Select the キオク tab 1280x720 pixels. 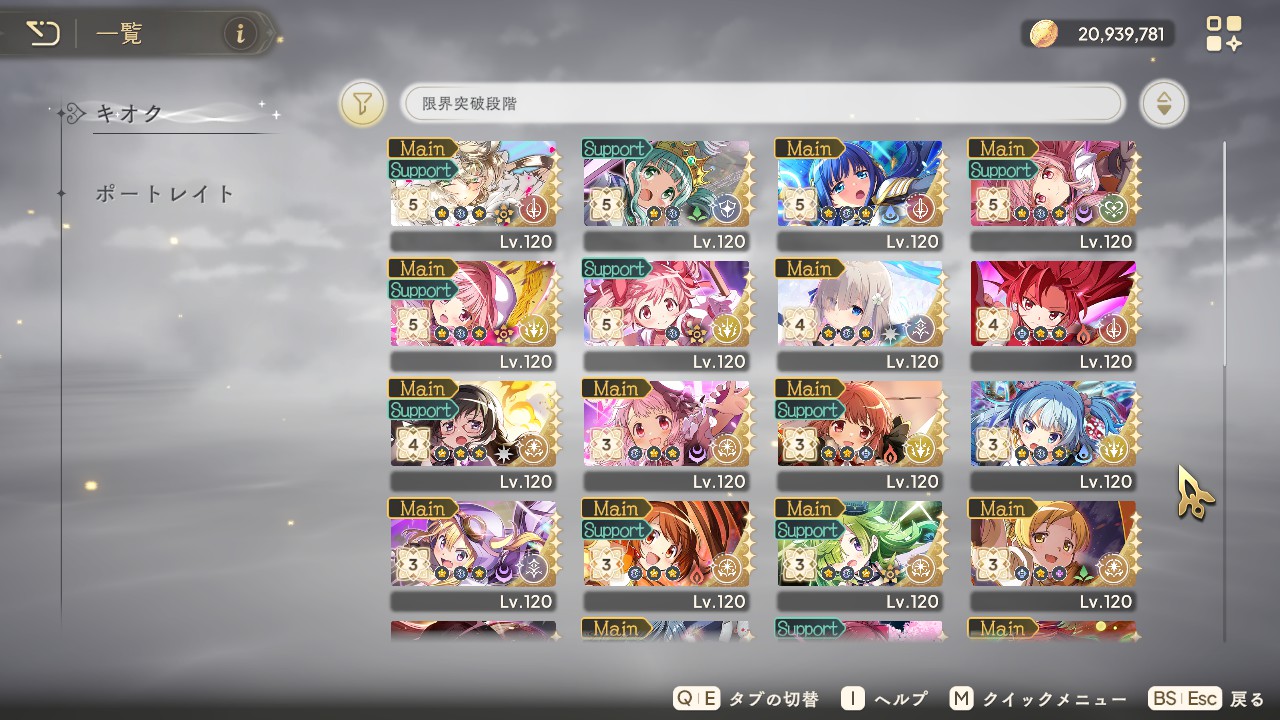coord(129,113)
